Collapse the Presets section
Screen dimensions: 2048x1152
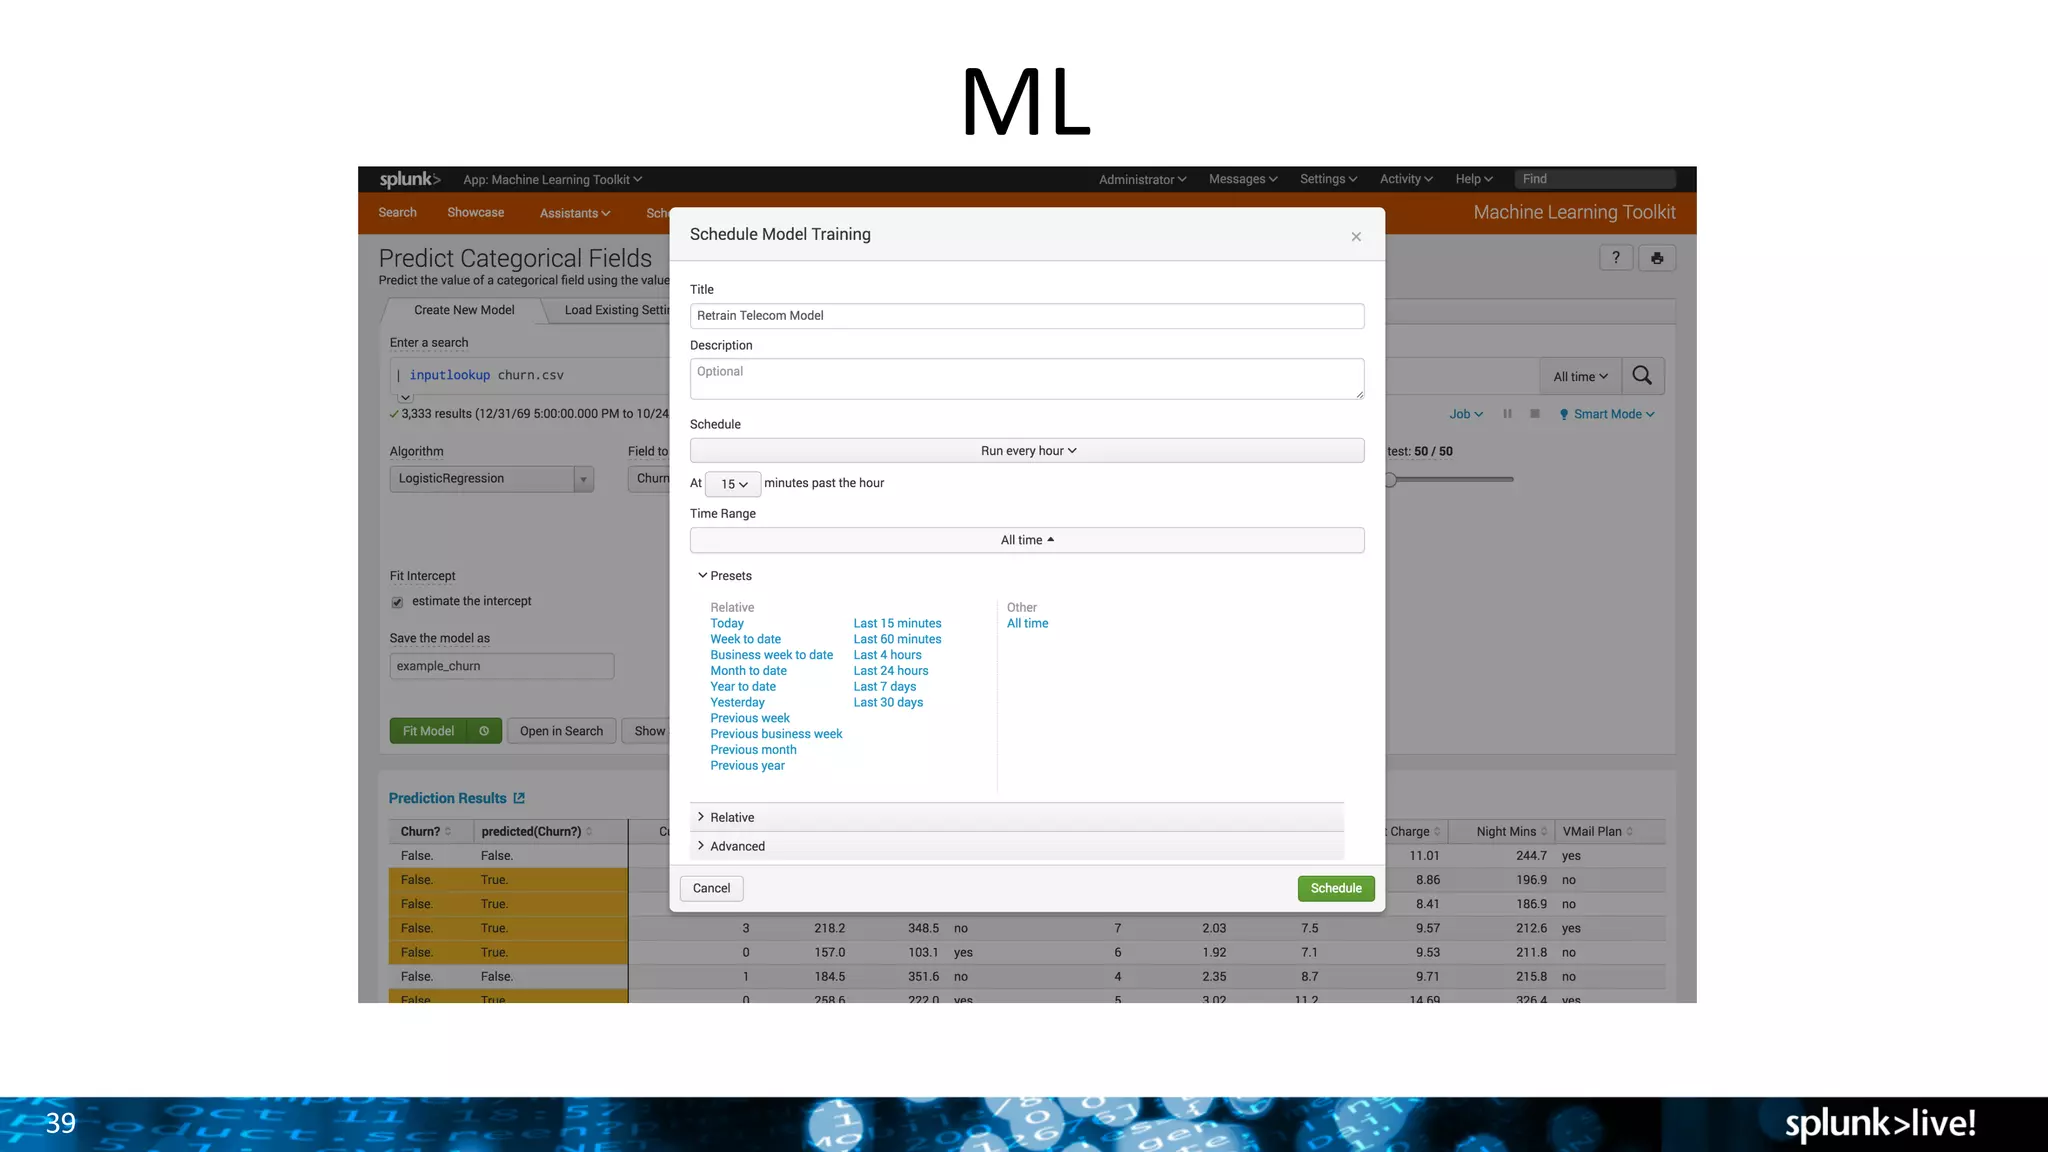coord(703,576)
